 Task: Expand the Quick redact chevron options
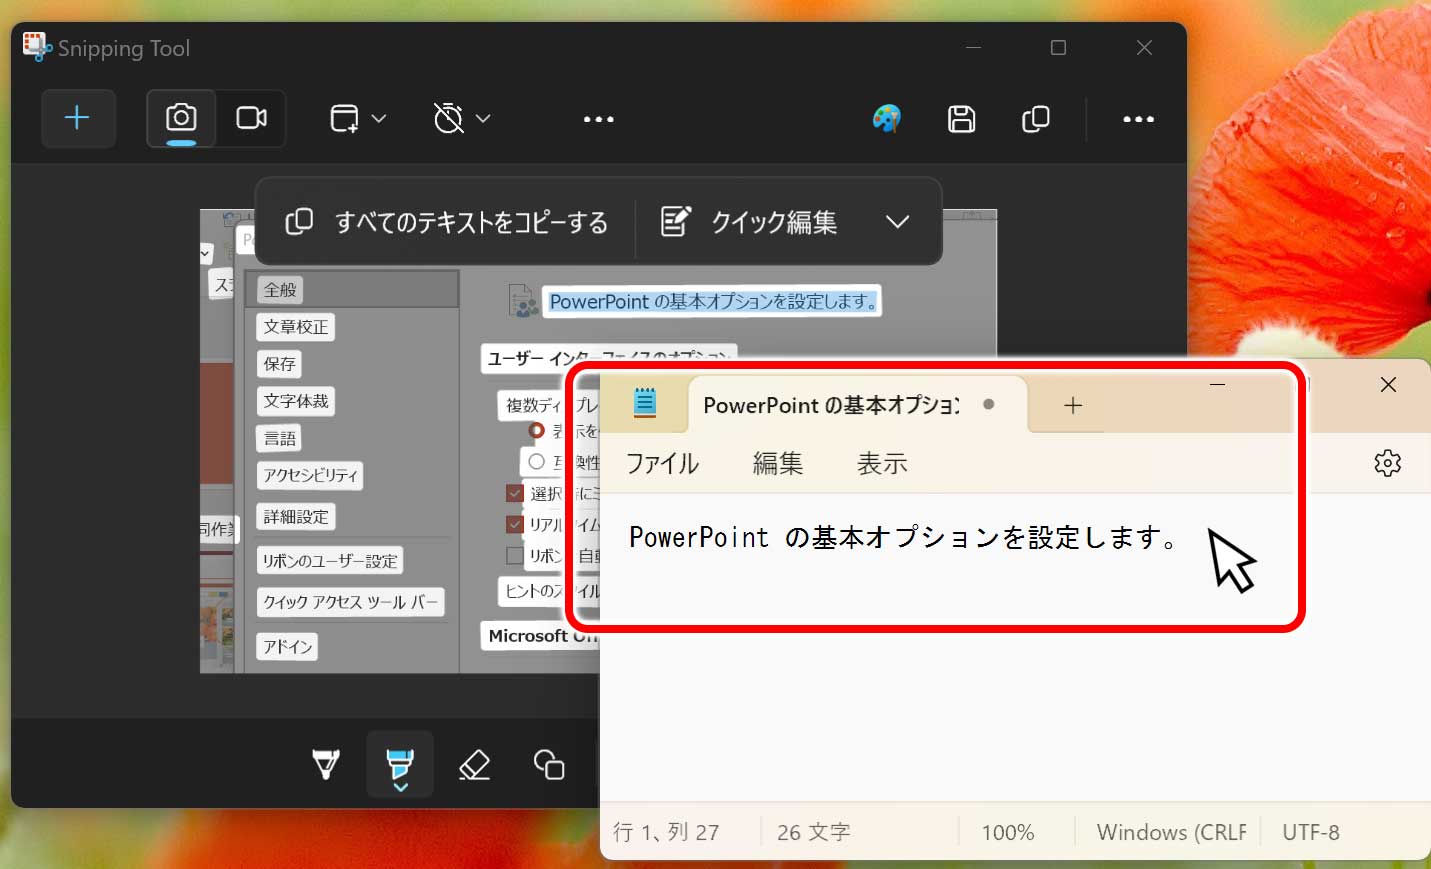point(897,222)
